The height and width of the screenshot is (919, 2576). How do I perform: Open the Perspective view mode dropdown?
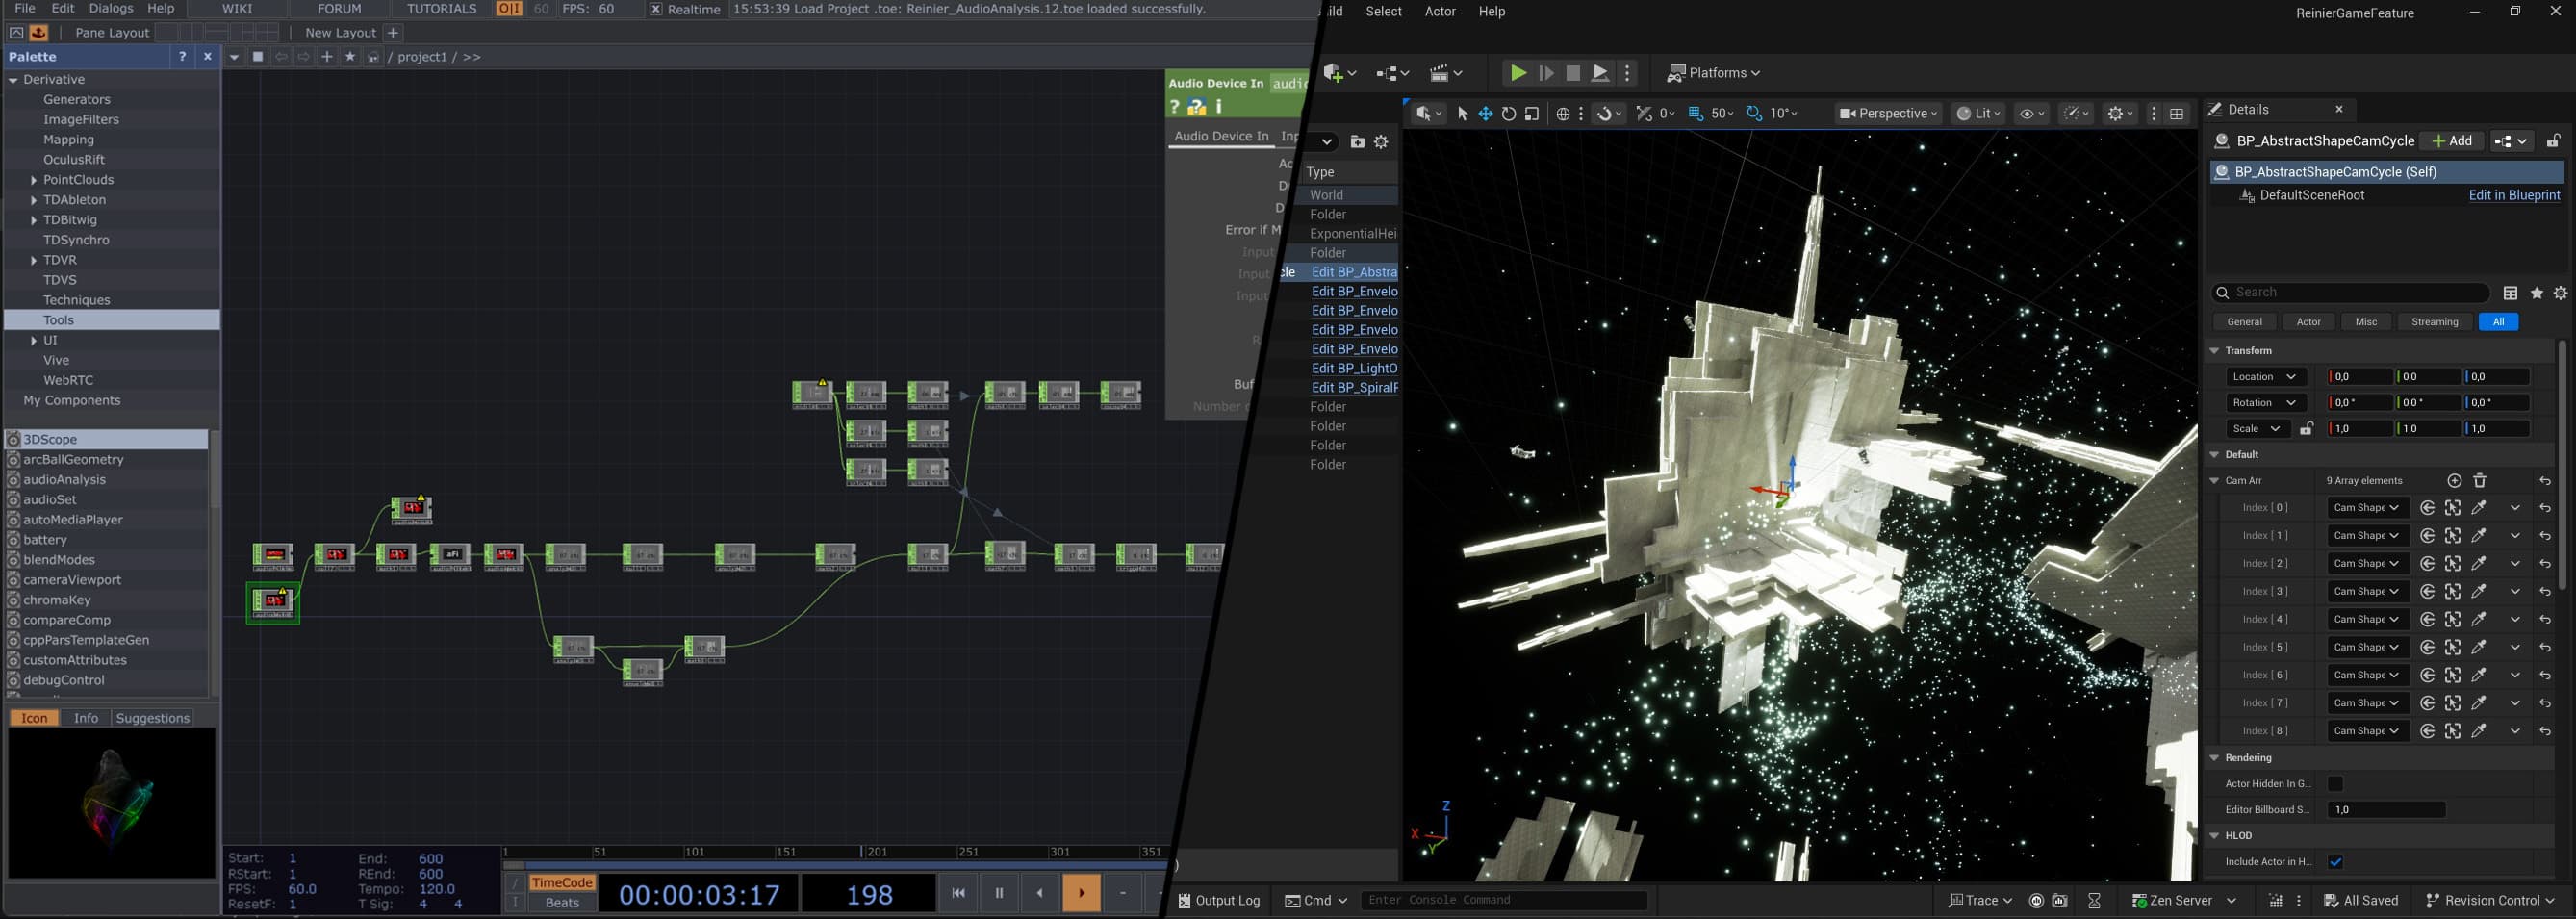click(x=1888, y=114)
